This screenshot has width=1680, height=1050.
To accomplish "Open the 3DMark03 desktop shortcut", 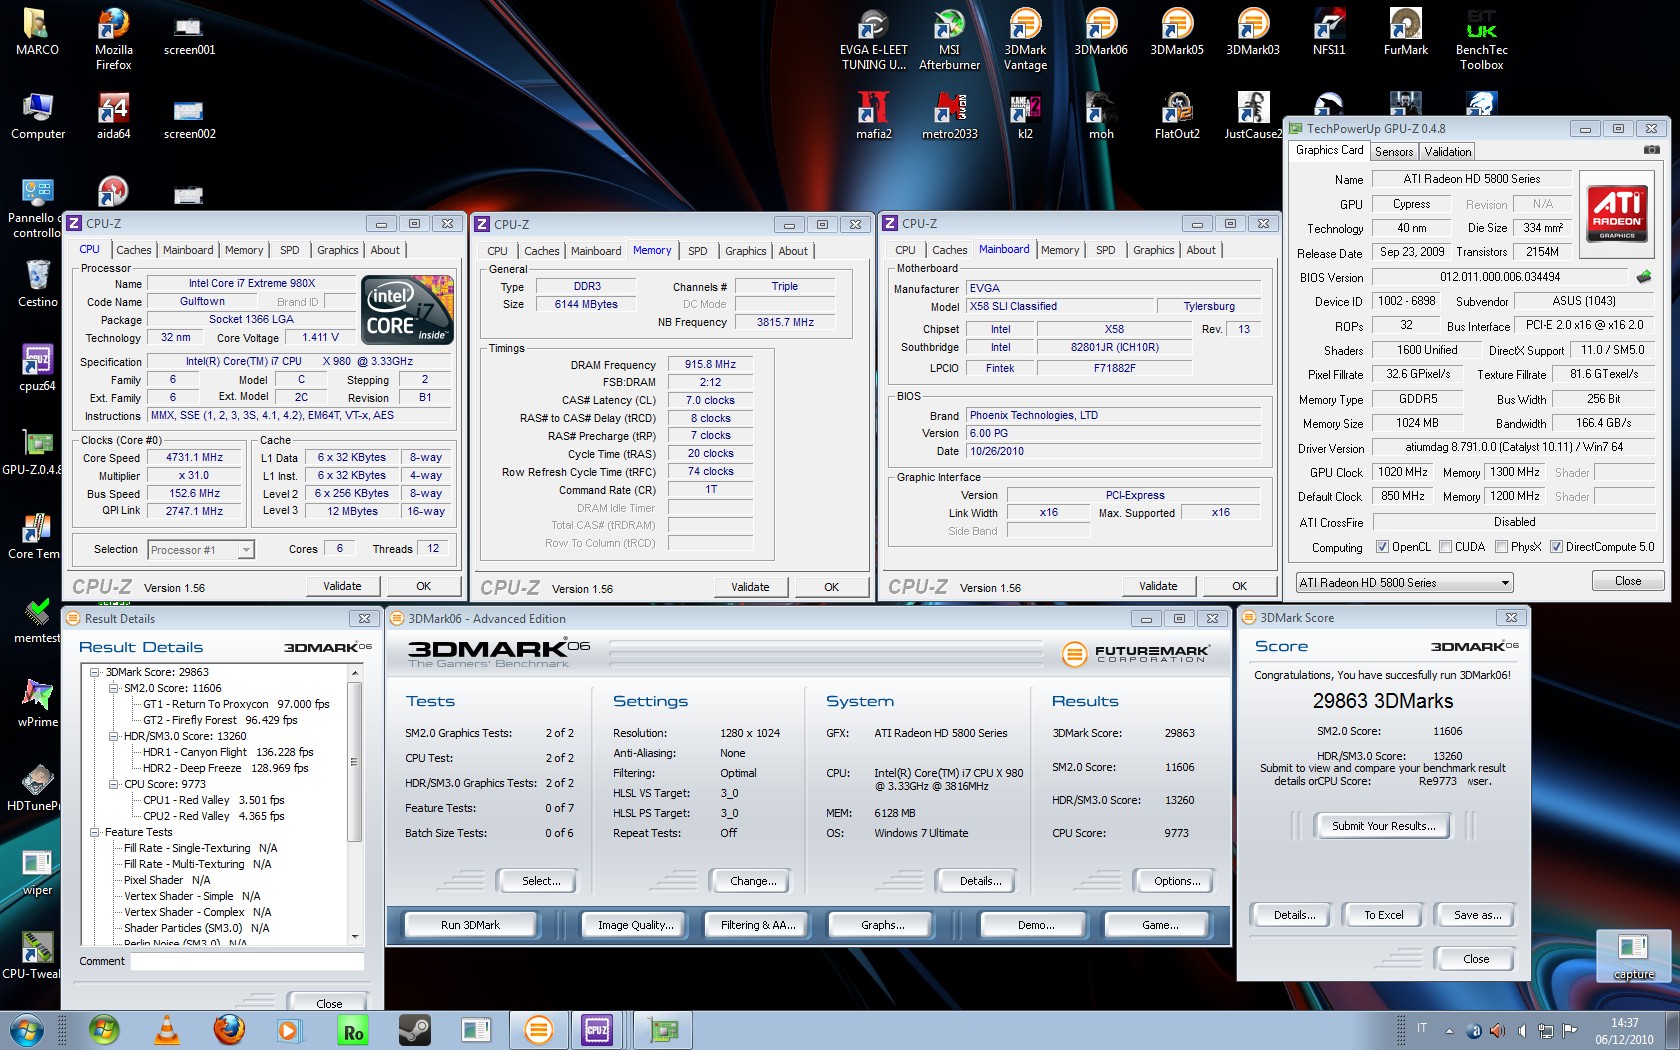I will tap(1253, 33).
